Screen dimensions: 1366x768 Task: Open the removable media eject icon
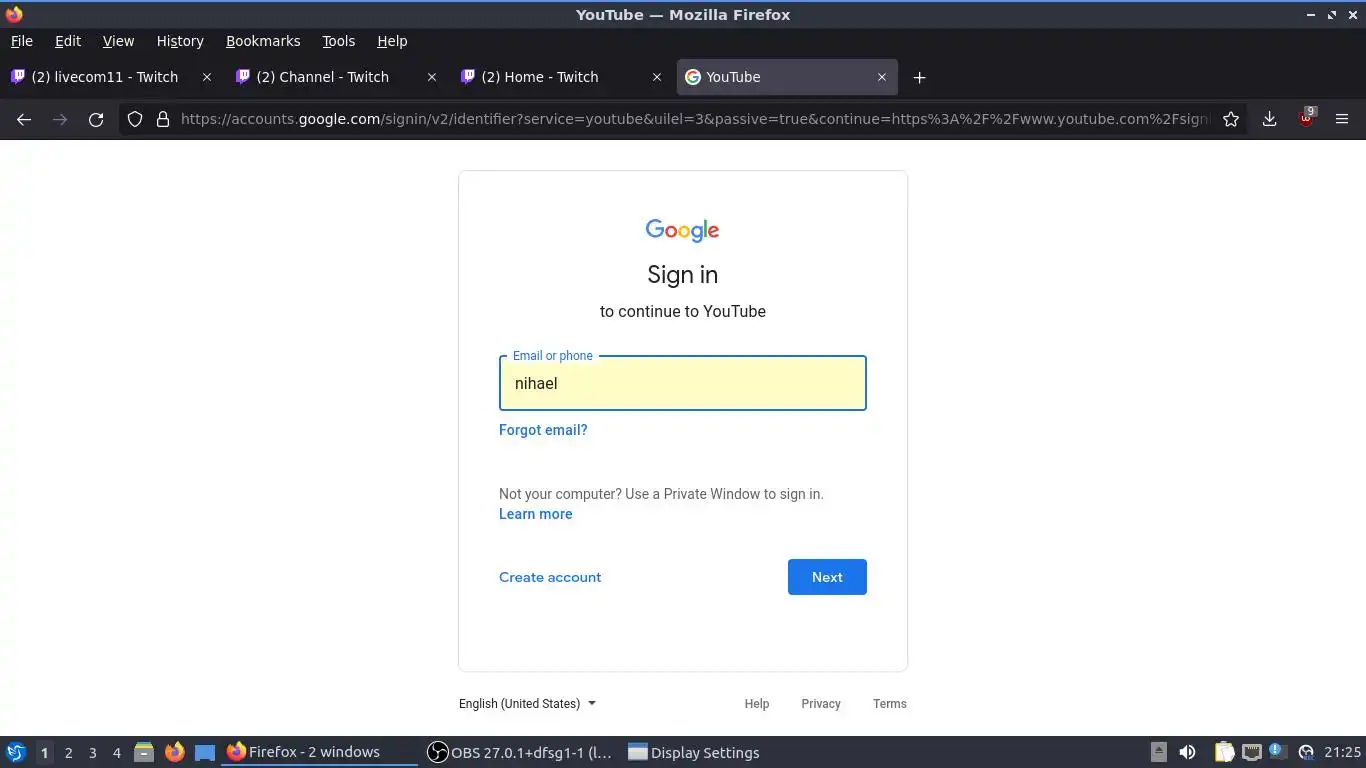1159,752
